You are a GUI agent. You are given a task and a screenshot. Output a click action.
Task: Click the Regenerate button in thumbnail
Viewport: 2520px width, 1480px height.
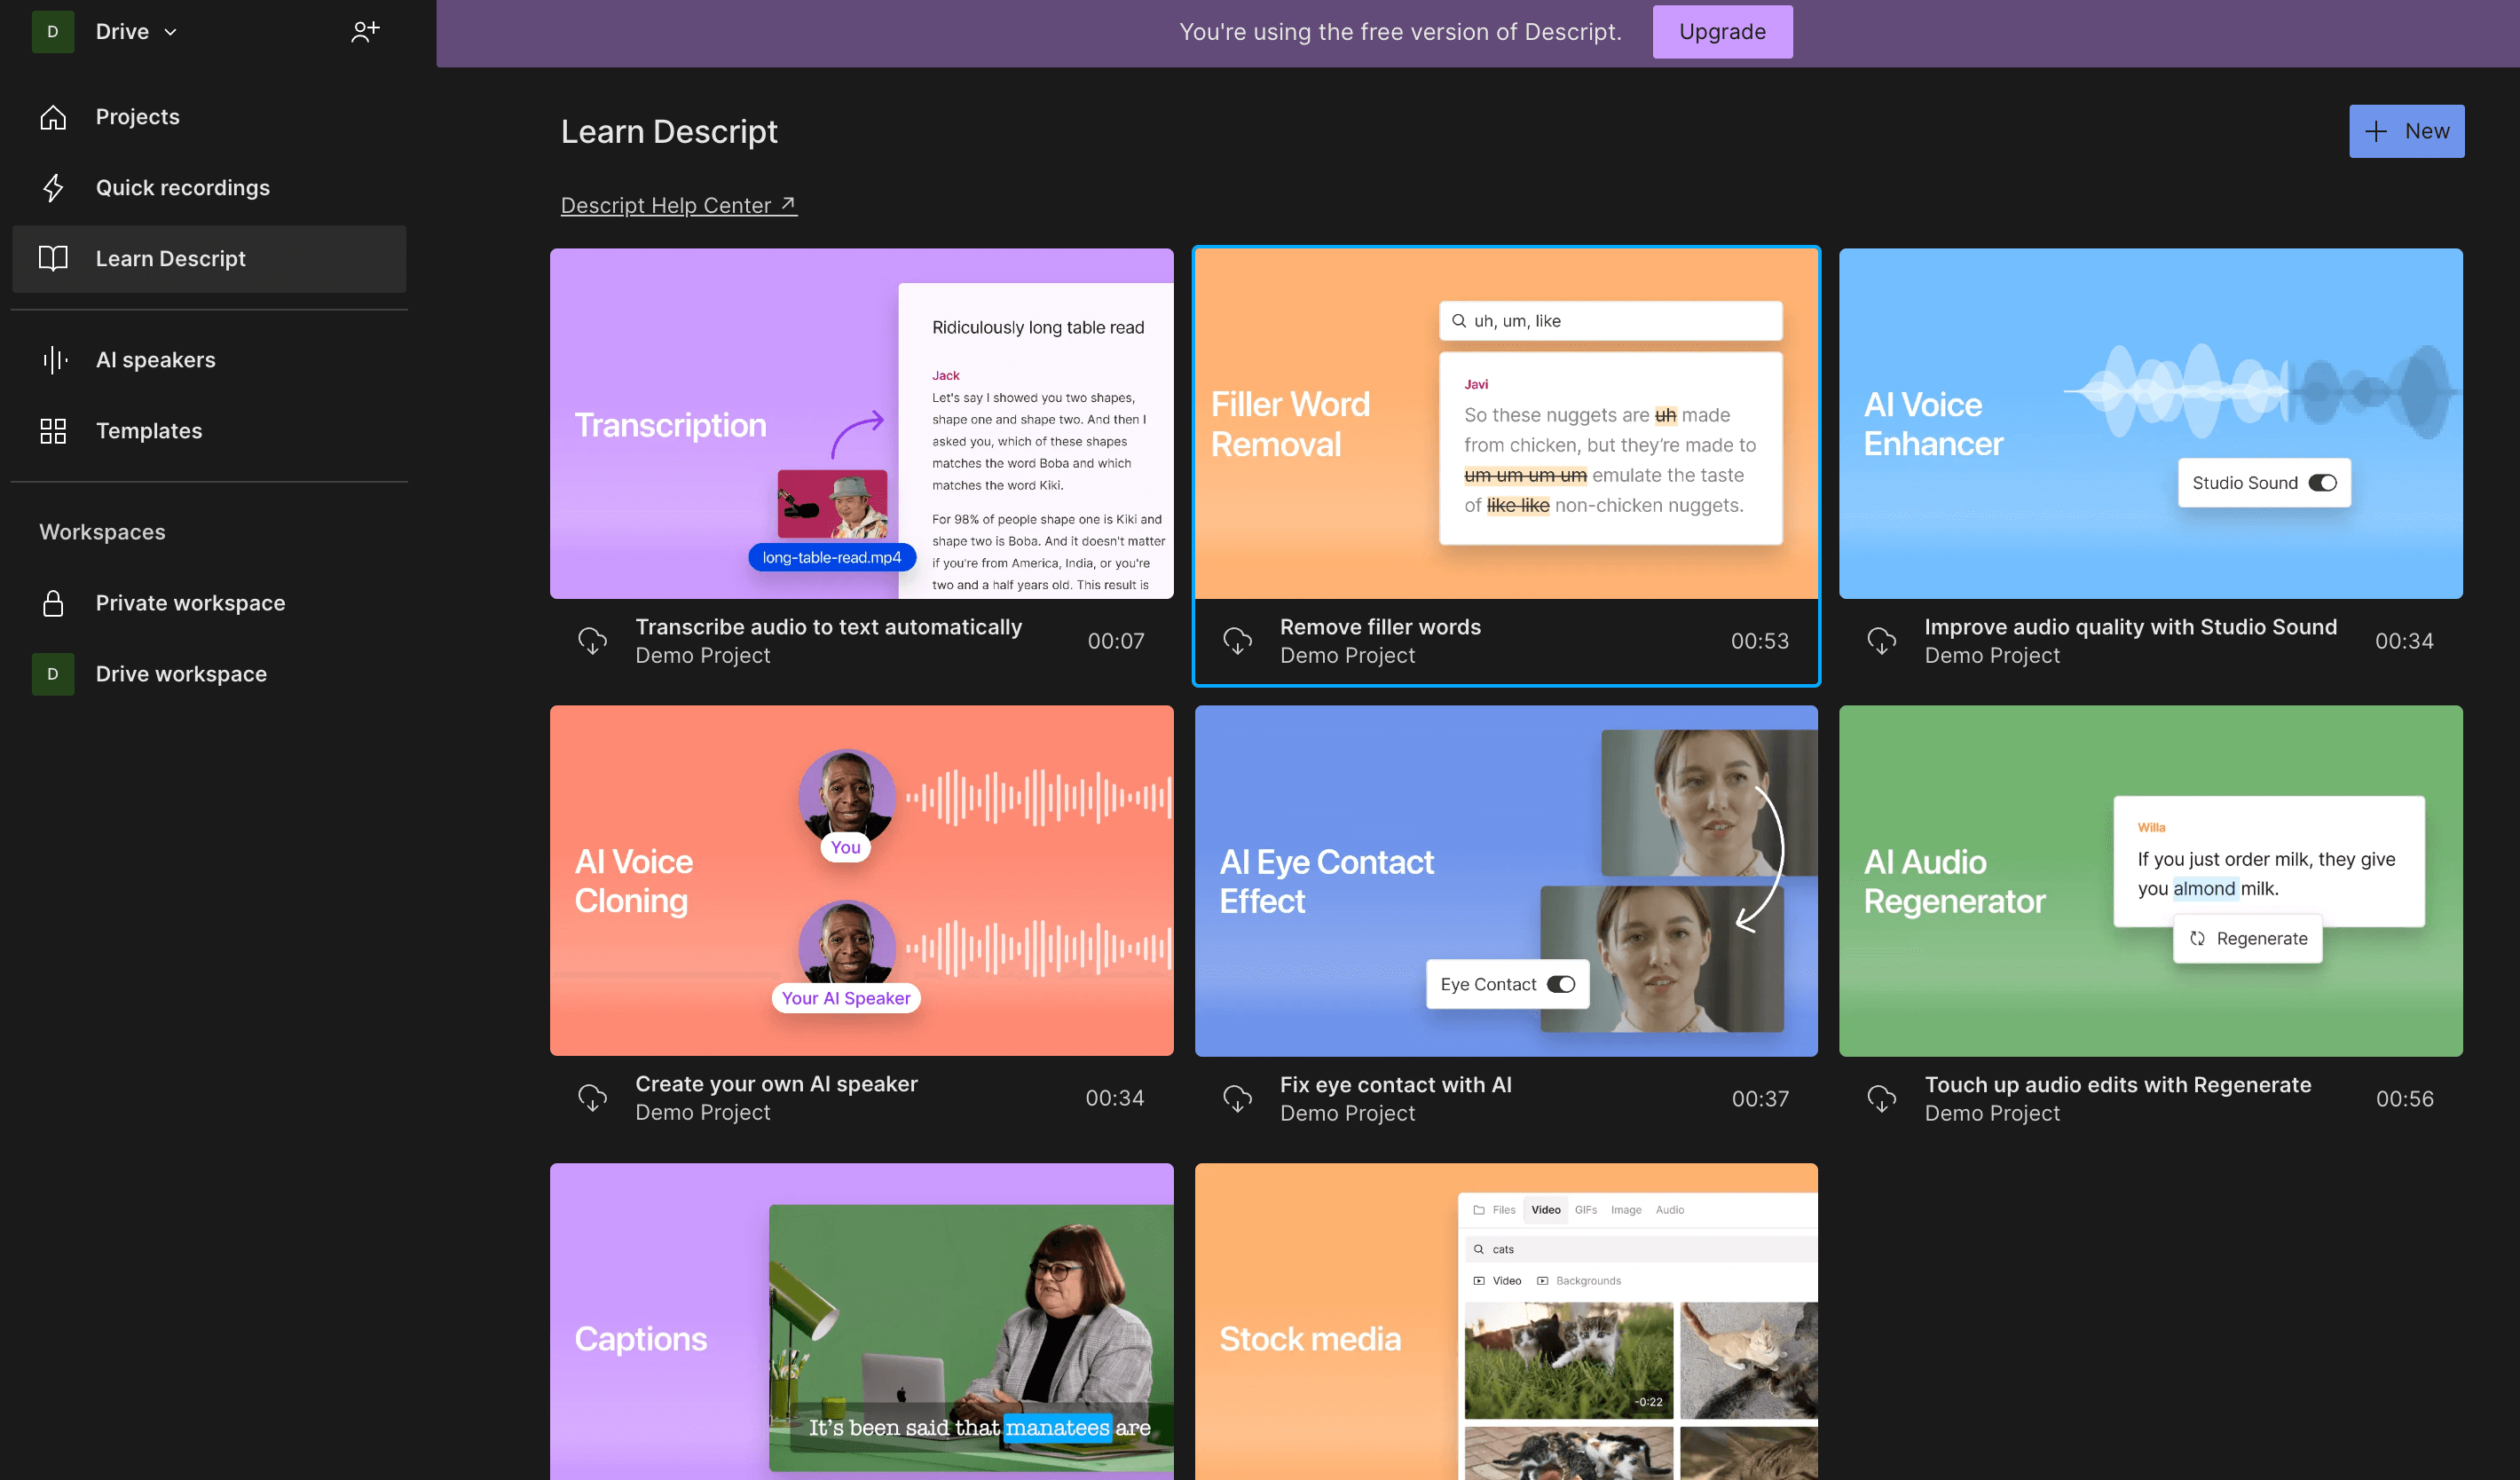tap(2247, 938)
